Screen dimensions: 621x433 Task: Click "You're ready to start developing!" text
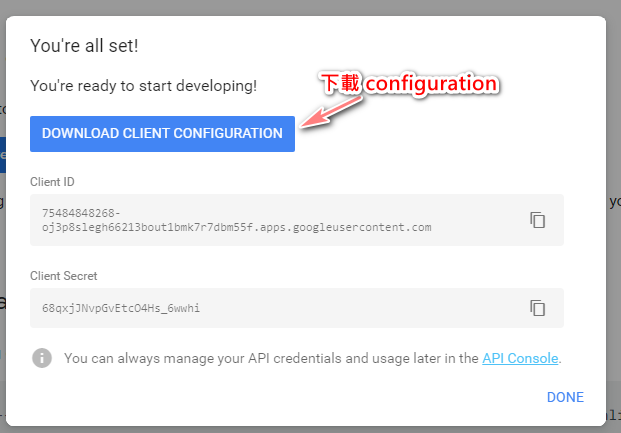click(x=143, y=86)
